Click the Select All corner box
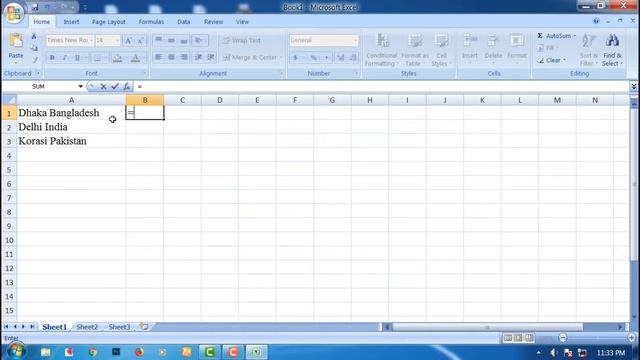This screenshot has height=360, width=640. coord(9,100)
